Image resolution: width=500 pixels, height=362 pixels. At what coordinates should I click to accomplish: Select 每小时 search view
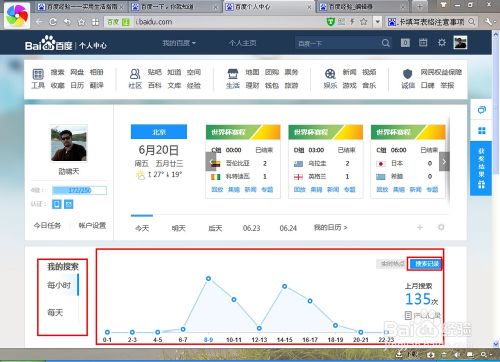[x=59, y=285]
